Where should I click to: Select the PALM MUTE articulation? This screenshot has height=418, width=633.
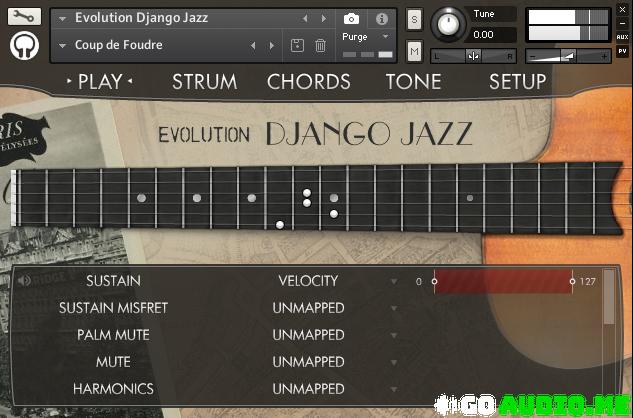113,335
